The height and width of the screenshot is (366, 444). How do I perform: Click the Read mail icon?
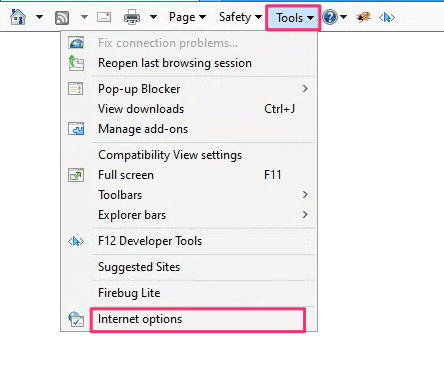click(104, 17)
